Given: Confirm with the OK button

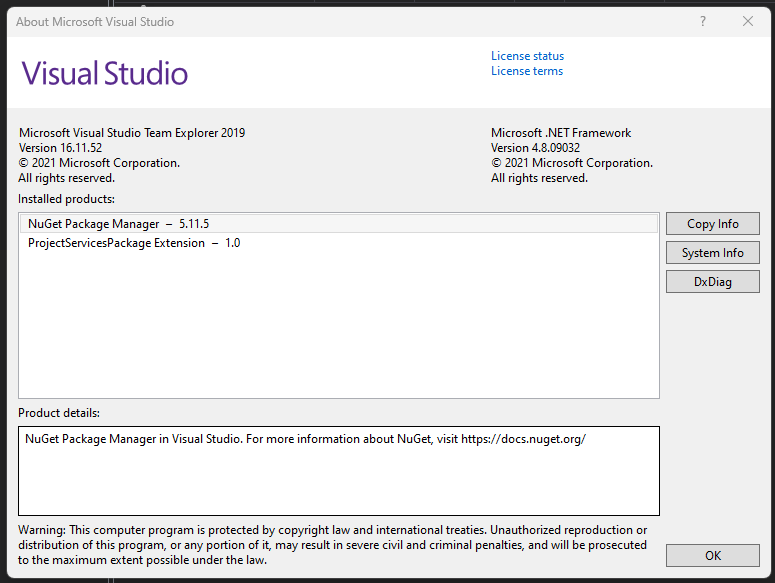Looking at the screenshot, I should [x=713, y=555].
